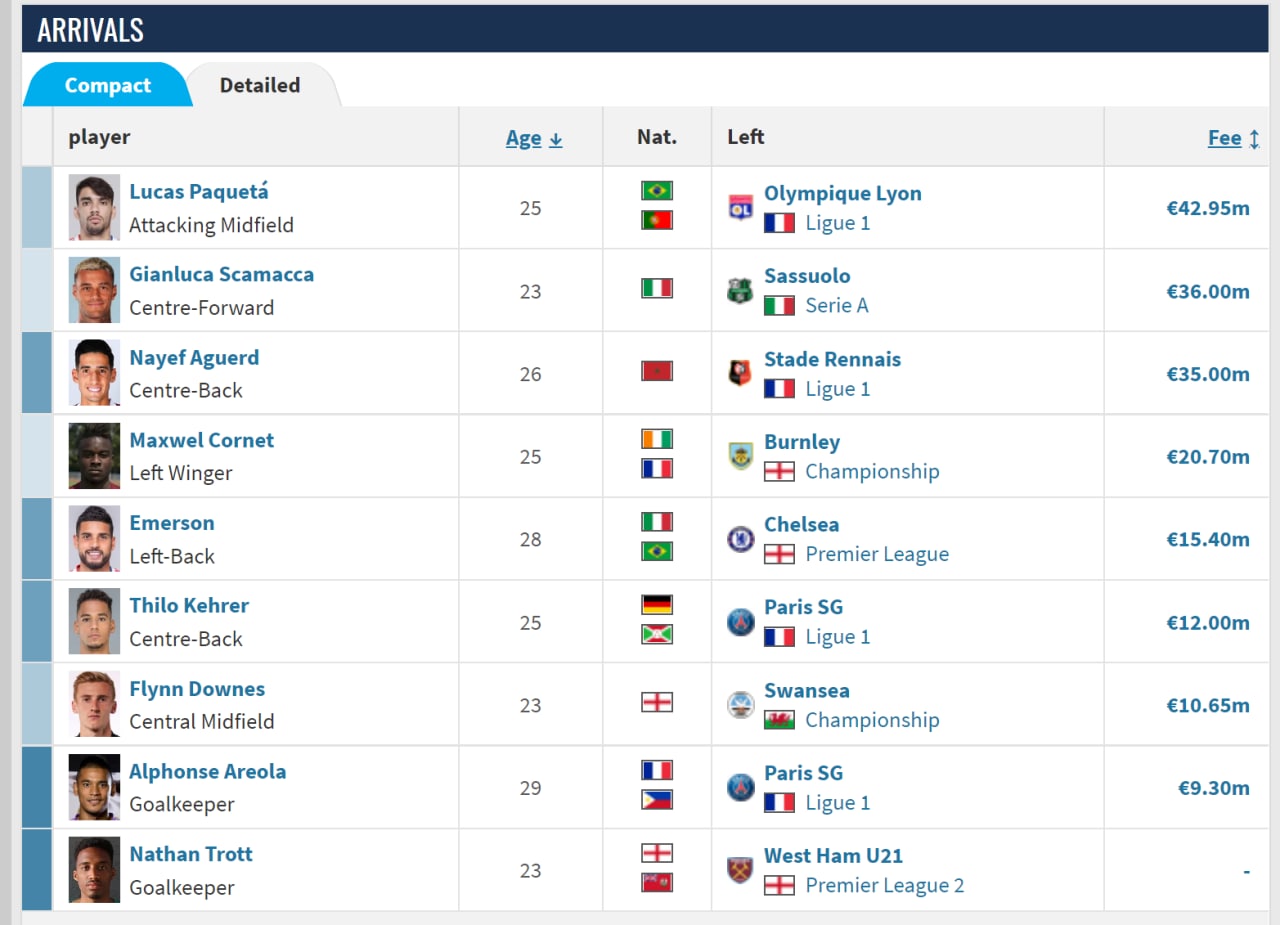
Task: Click the Sassuolo club crest icon
Action: [x=740, y=291]
